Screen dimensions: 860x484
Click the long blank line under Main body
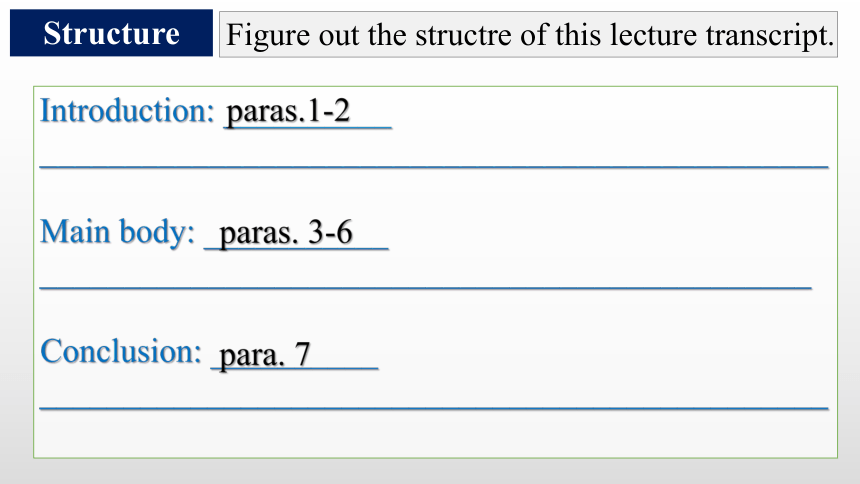click(426, 287)
